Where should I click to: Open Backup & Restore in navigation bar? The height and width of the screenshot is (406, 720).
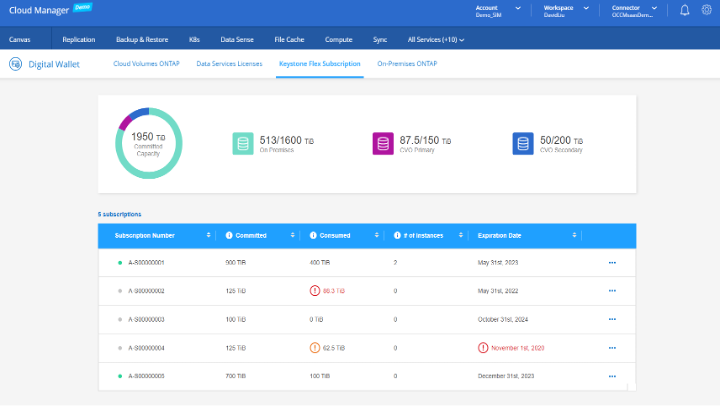141,39
